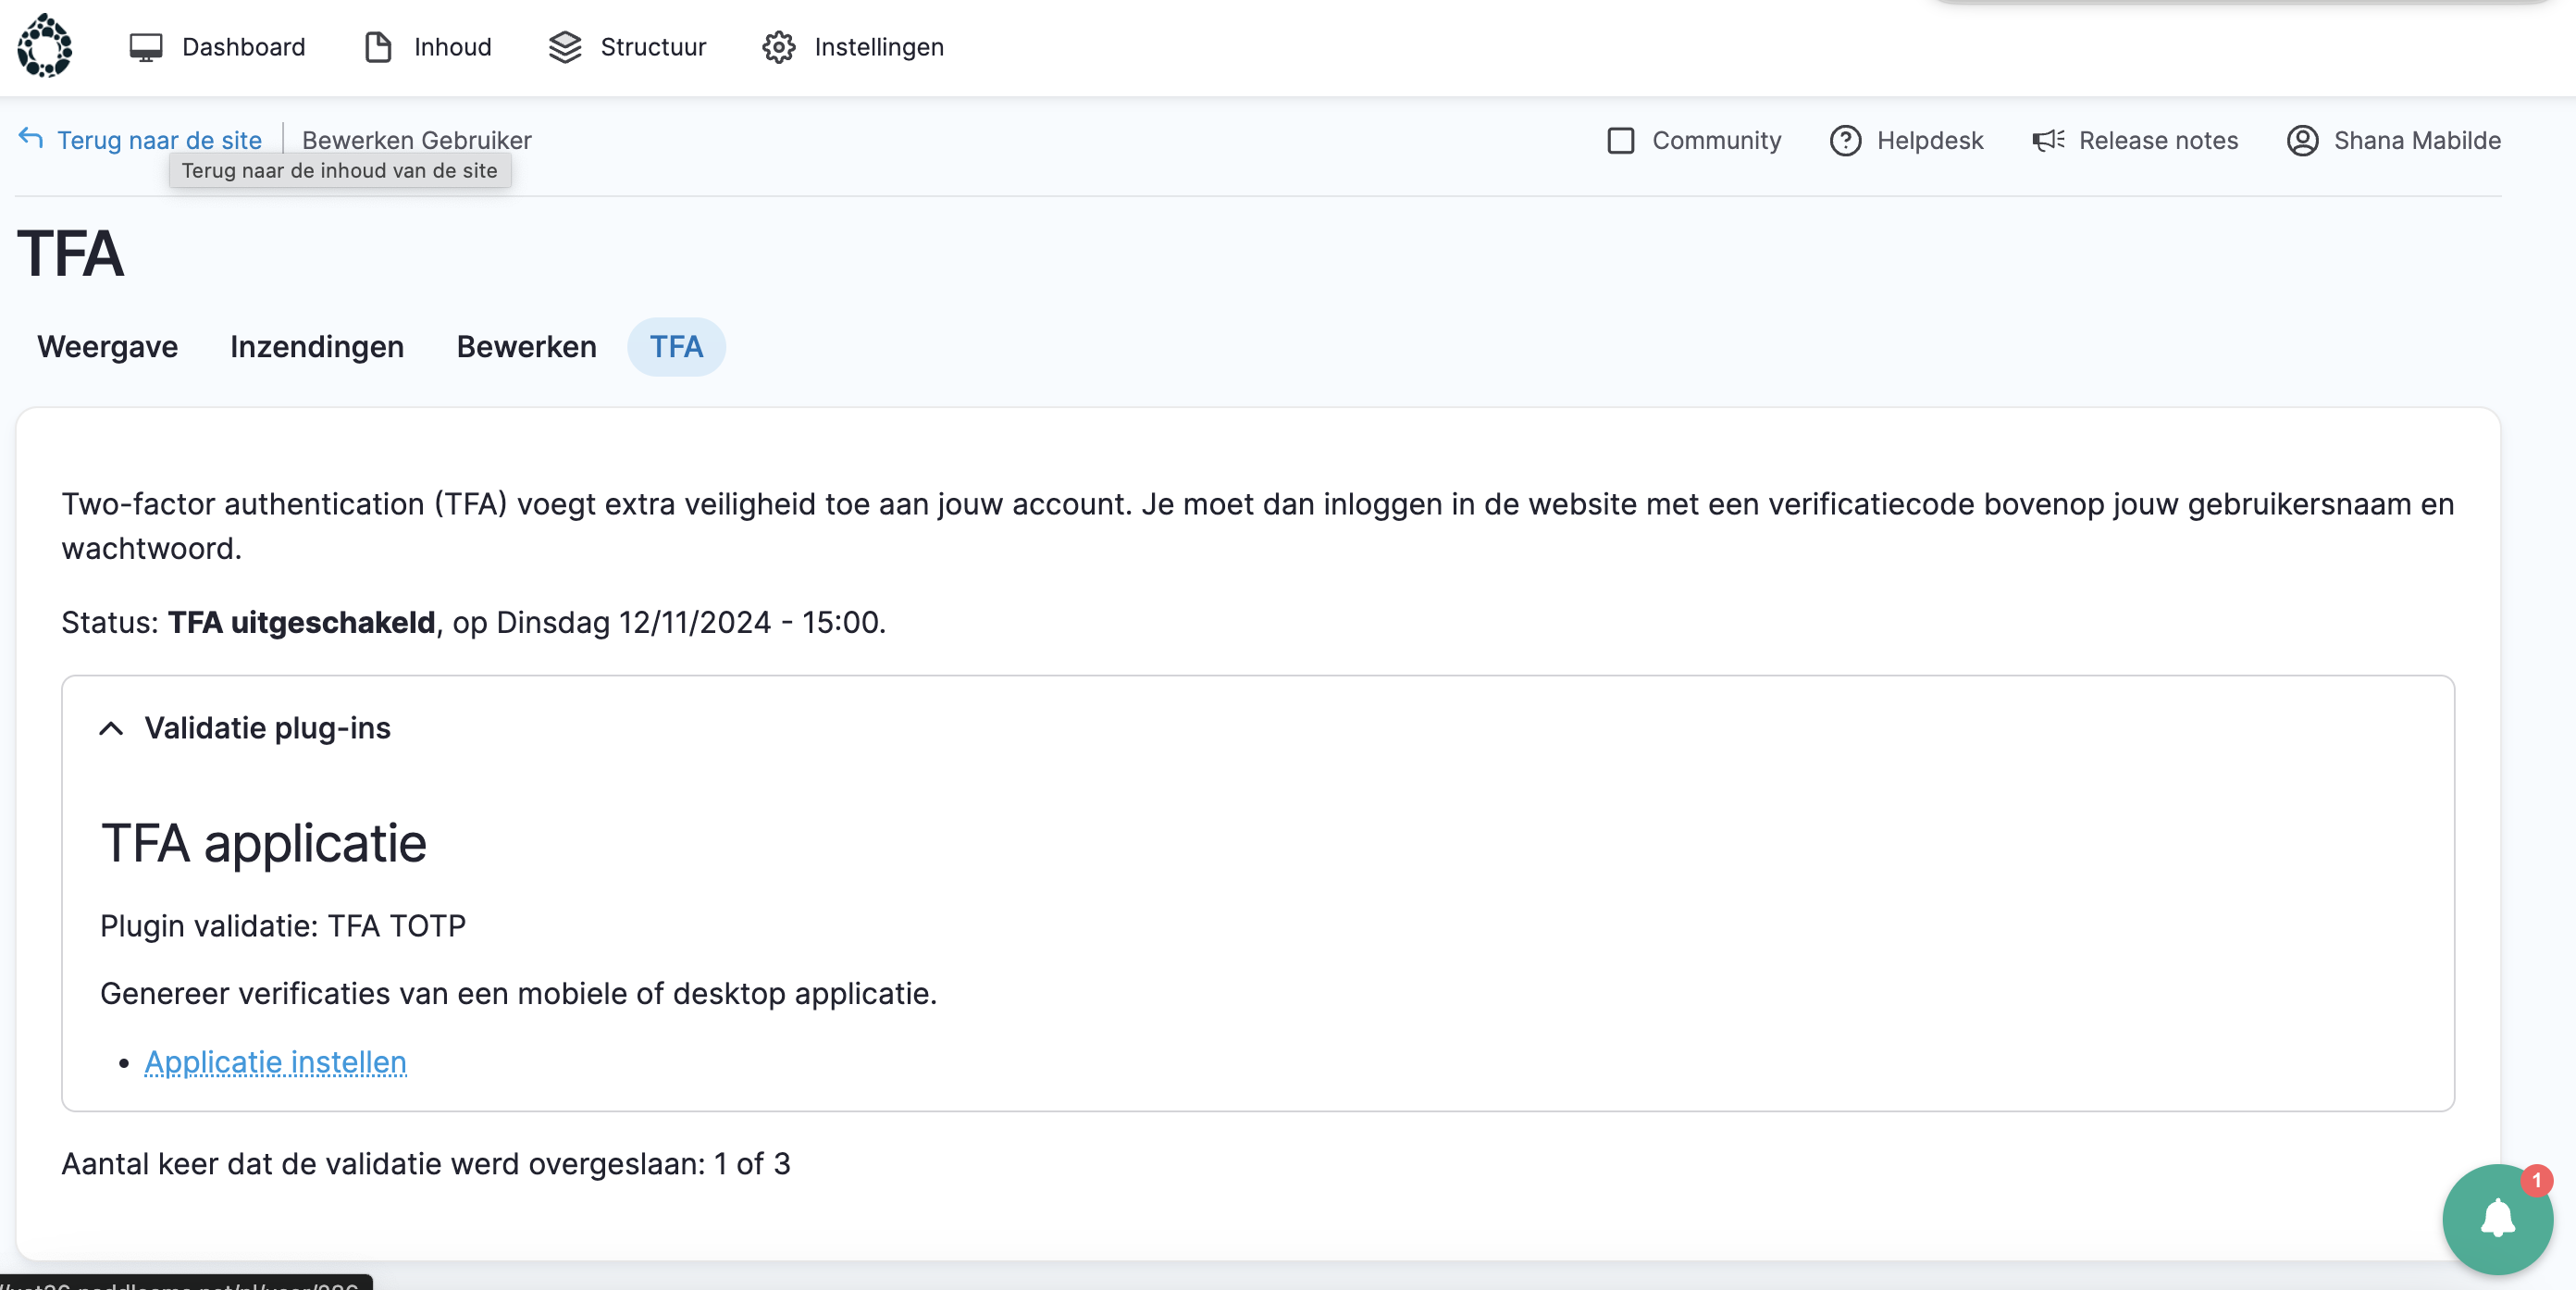Click the Shana Mabilde user avatar icon

pos(2302,141)
